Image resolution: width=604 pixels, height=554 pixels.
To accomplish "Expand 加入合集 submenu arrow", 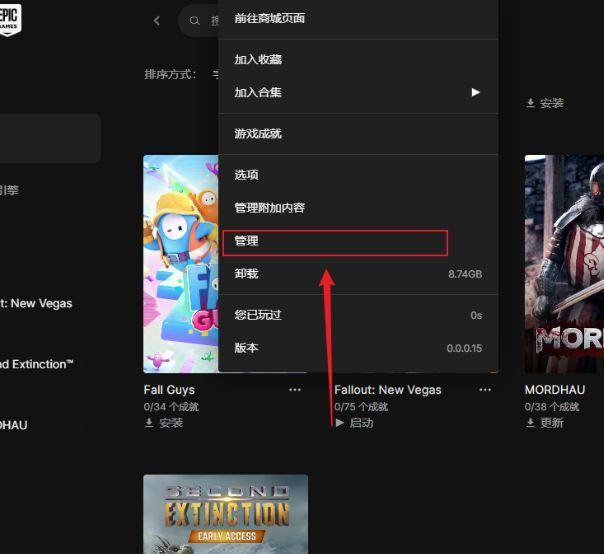I will (x=476, y=92).
